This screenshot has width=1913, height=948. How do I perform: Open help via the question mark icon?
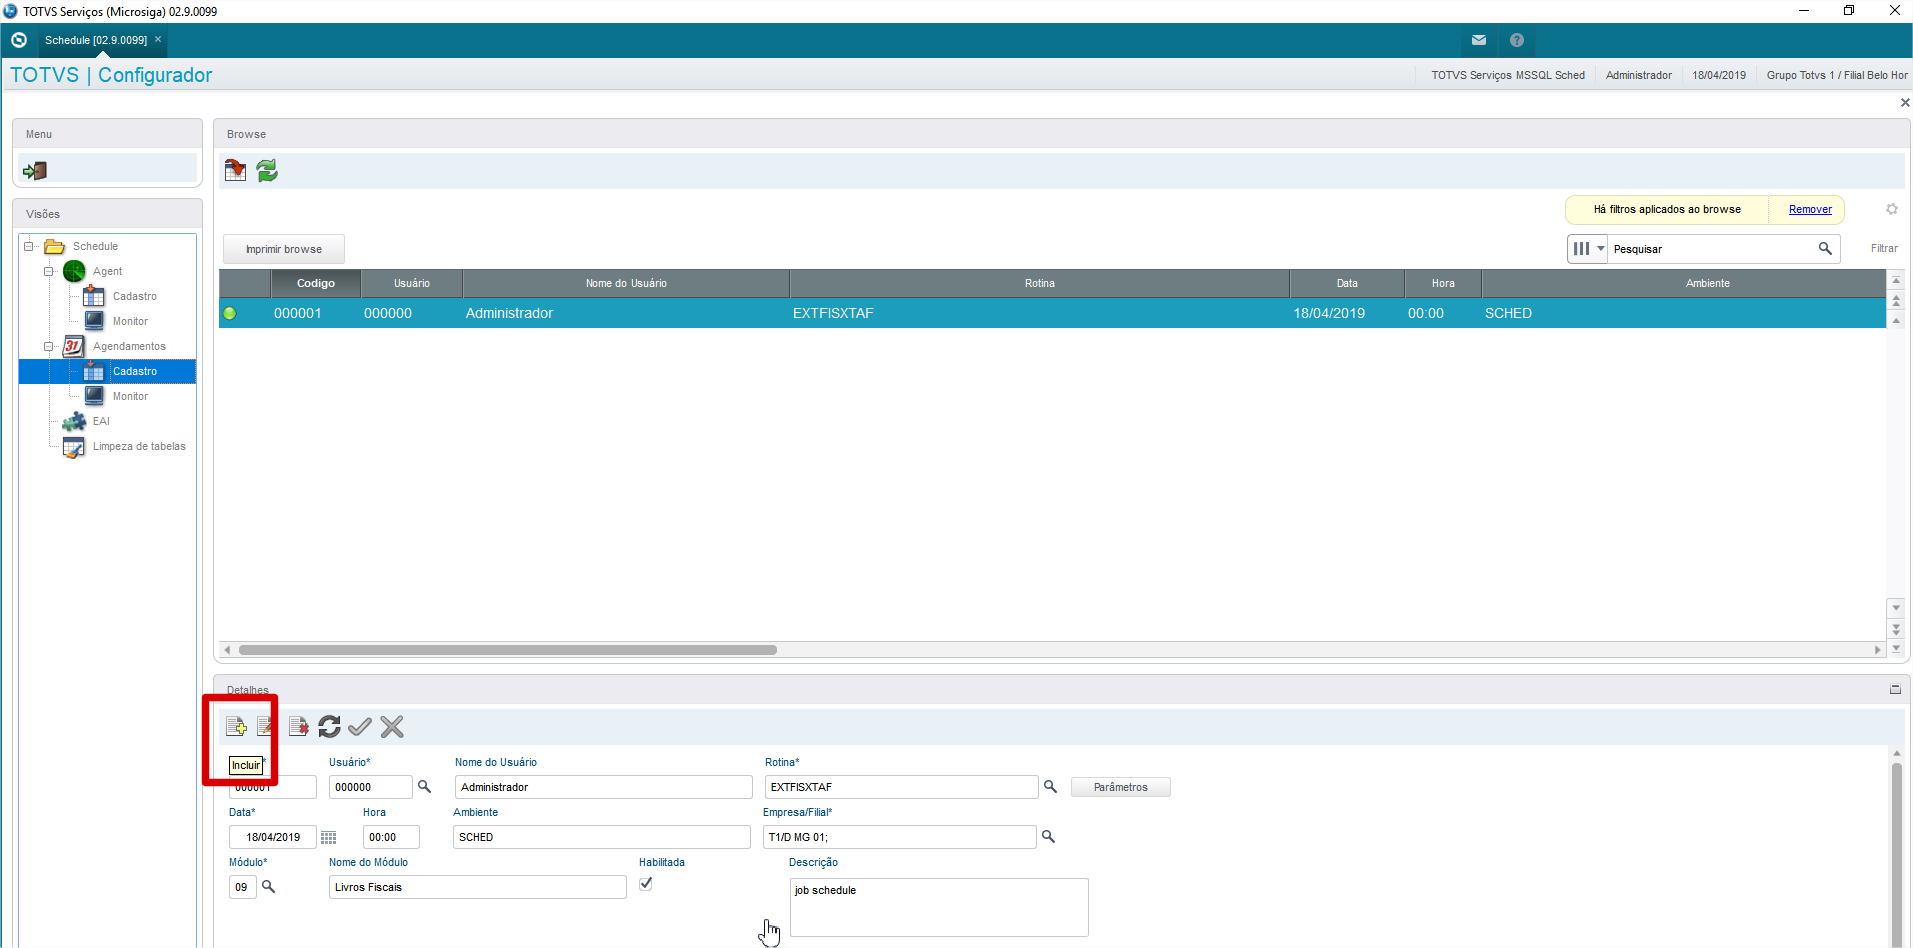pos(1517,40)
